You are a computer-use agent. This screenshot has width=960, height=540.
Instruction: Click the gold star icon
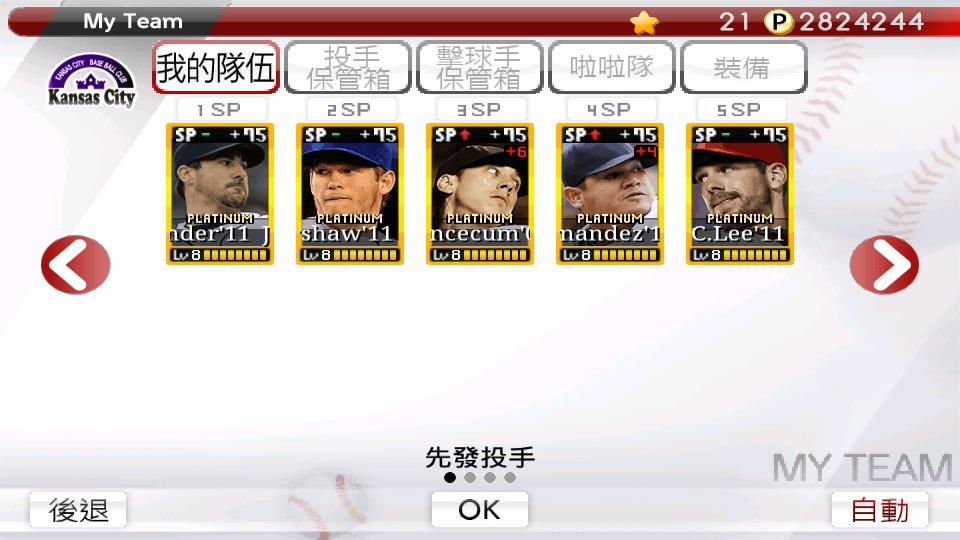(644, 23)
